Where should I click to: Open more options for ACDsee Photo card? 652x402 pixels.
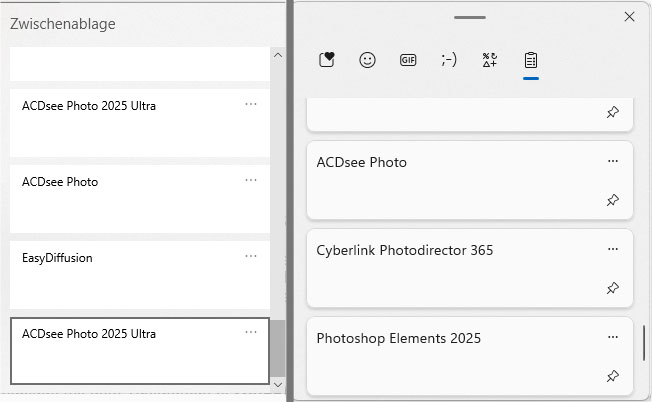612,161
